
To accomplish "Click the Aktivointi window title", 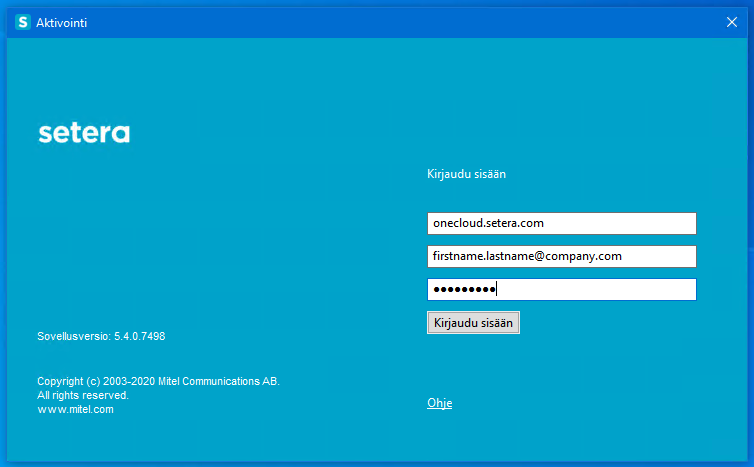I will [62, 23].
